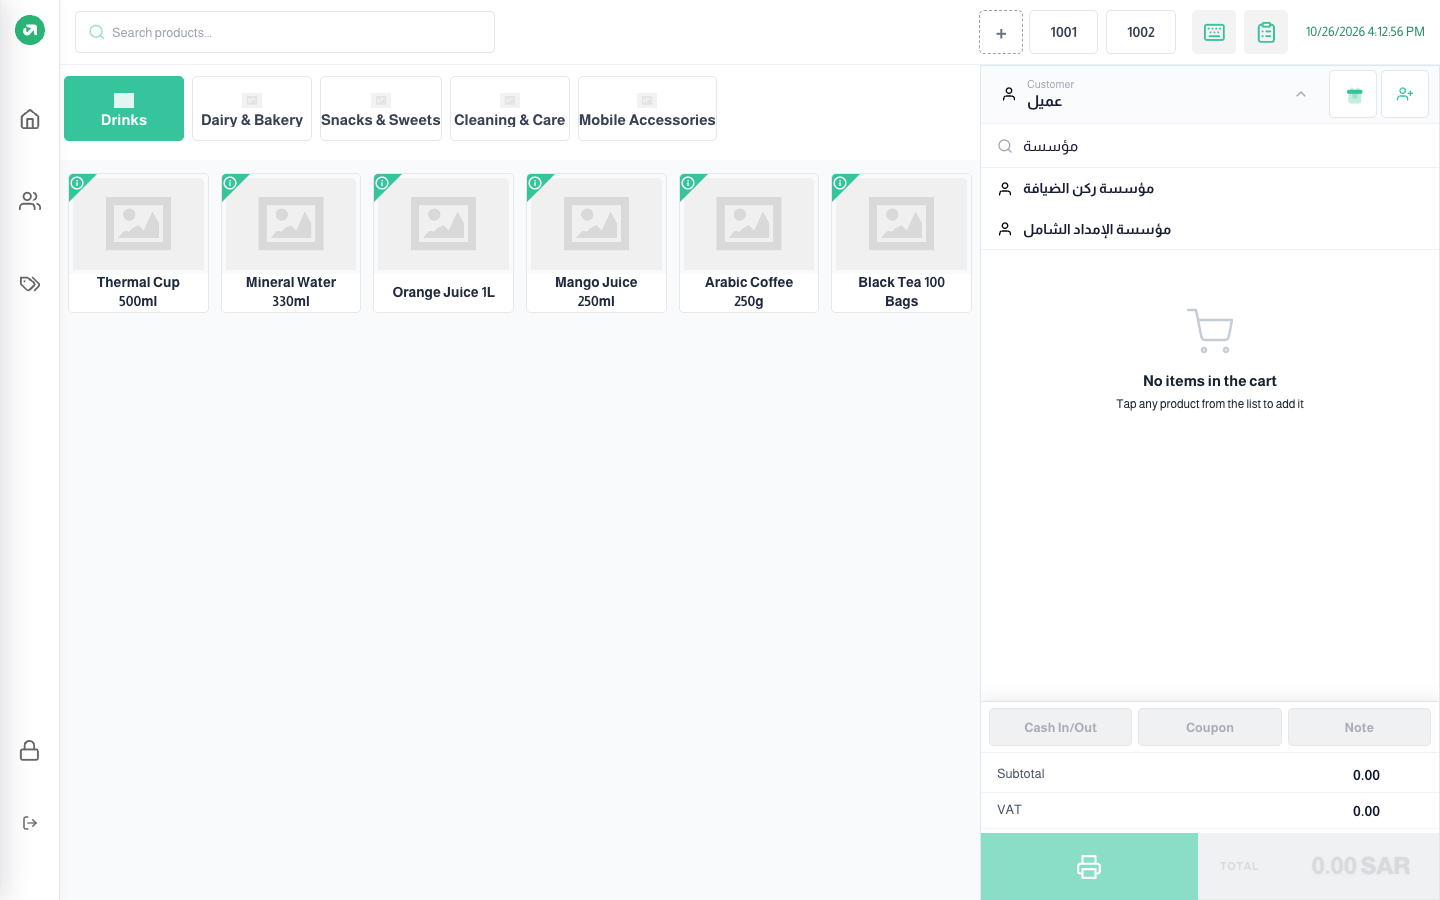
Task: Open the clipboard orders icon
Action: pos(1266,32)
